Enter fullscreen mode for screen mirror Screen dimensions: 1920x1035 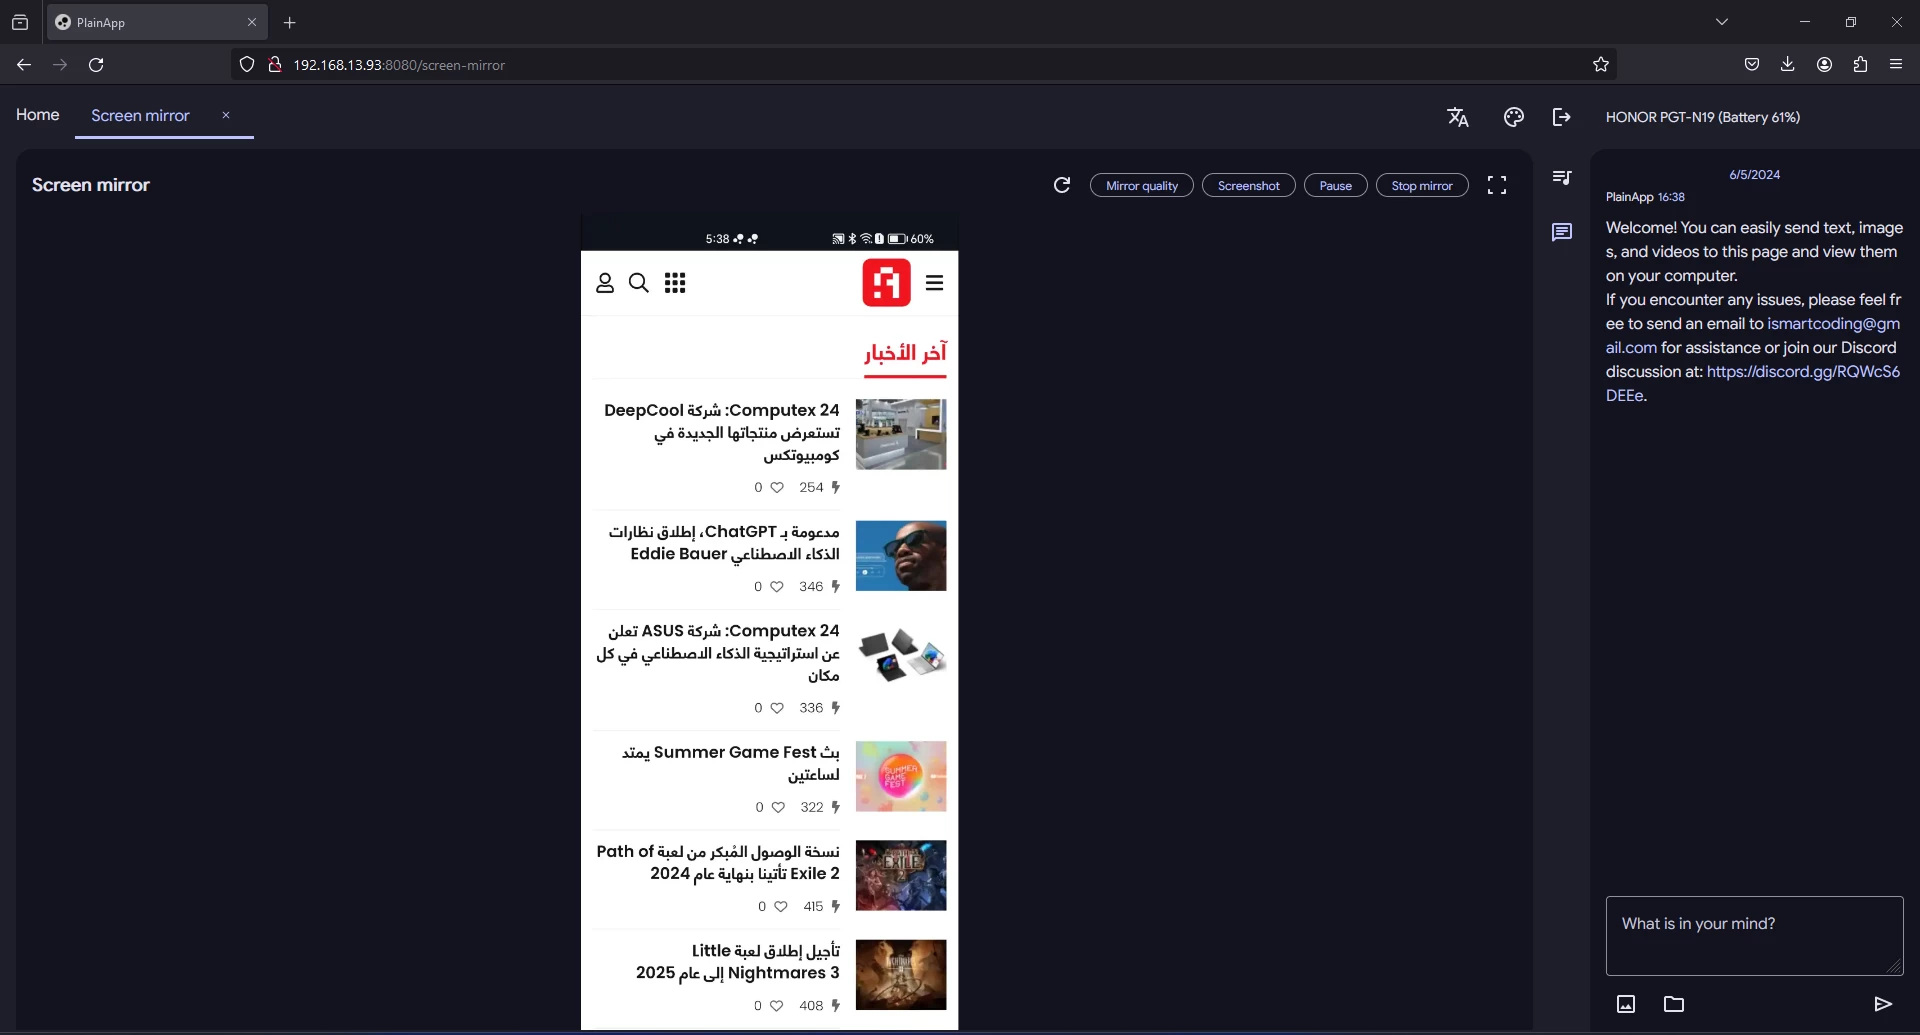(1497, 185)
